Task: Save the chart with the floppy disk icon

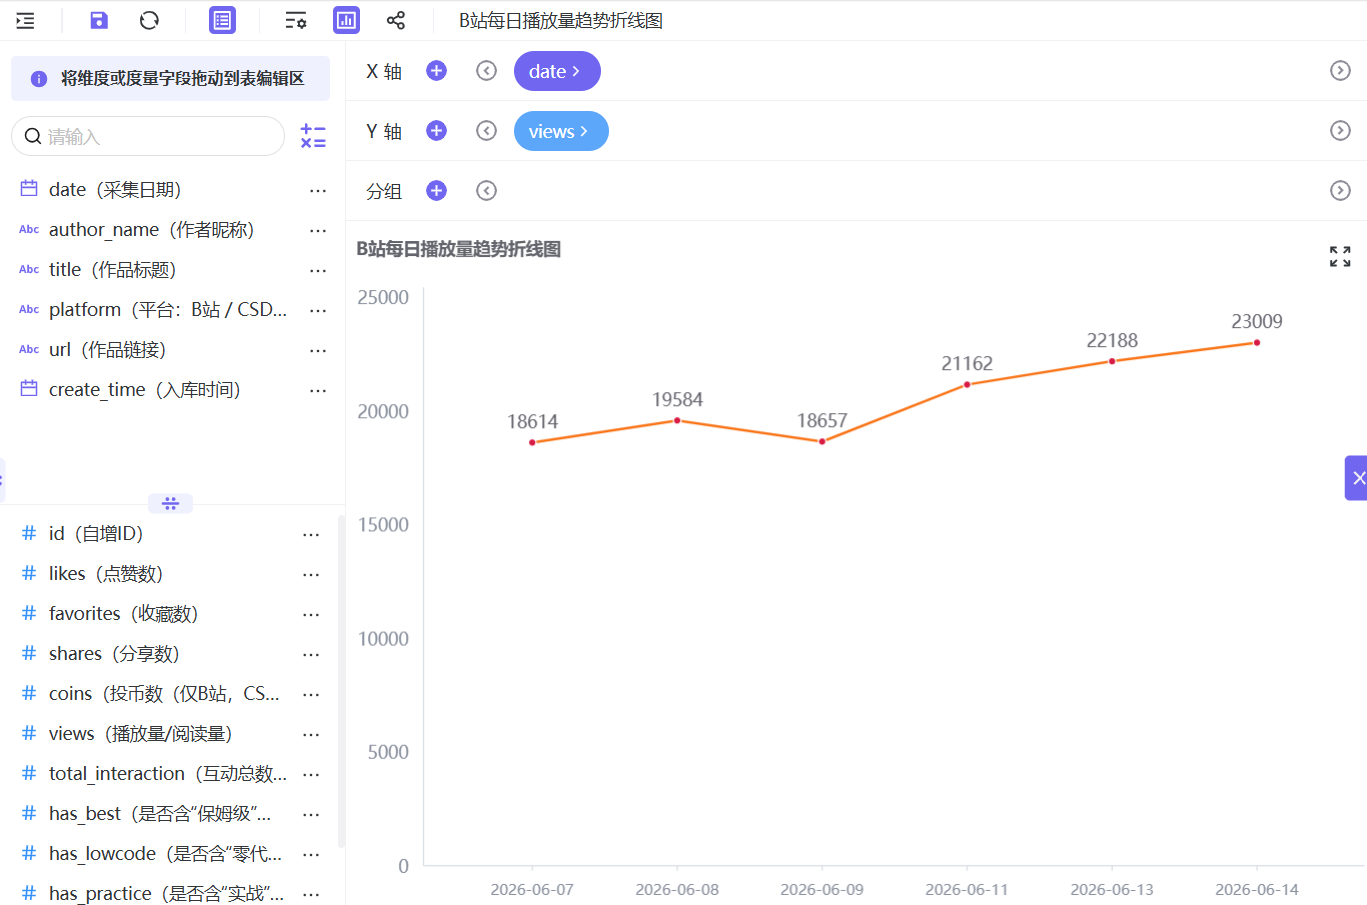Action: tap(98, 20)
